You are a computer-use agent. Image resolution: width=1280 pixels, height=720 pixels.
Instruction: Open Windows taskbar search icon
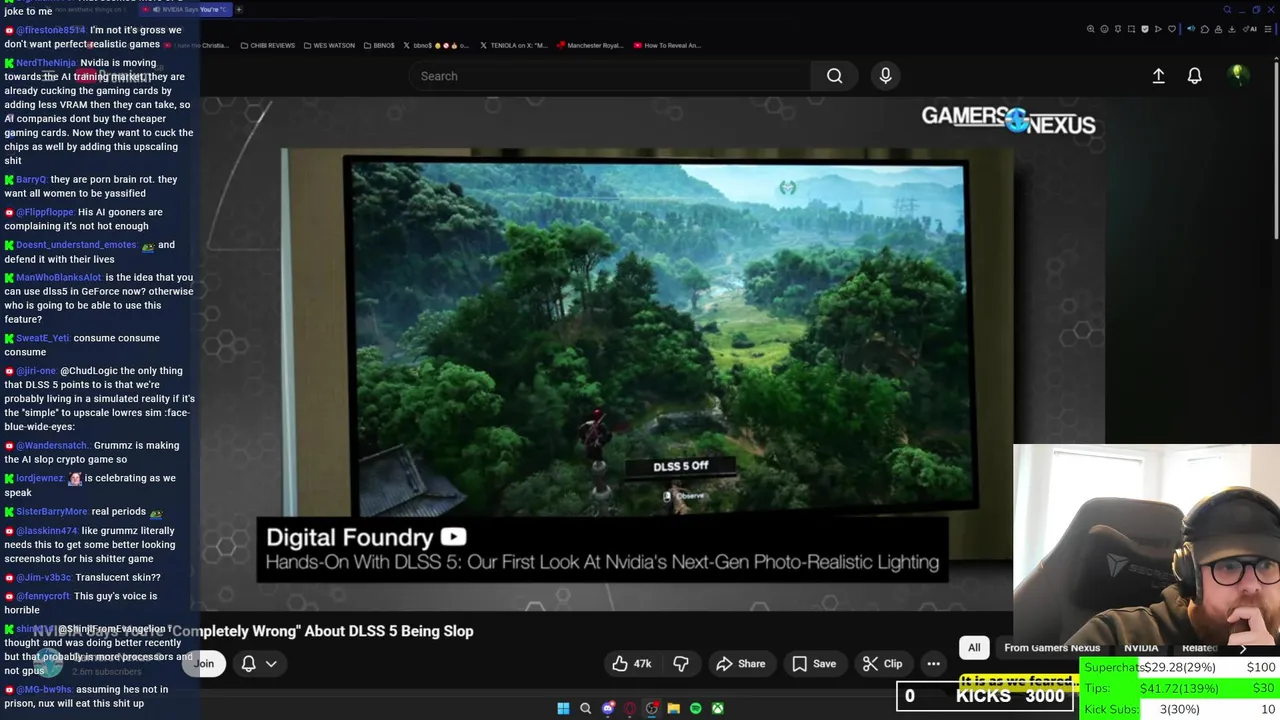585,708
